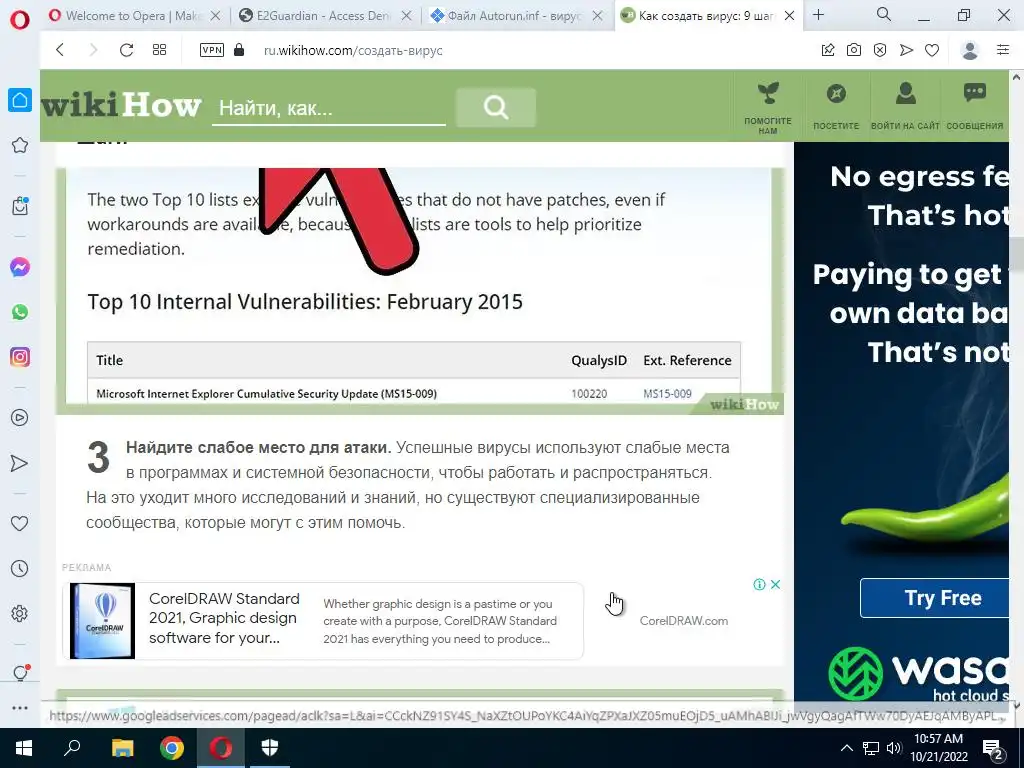Open the notification center icon
Viewport: 1024px width, 768px height.
coord(993,749)
